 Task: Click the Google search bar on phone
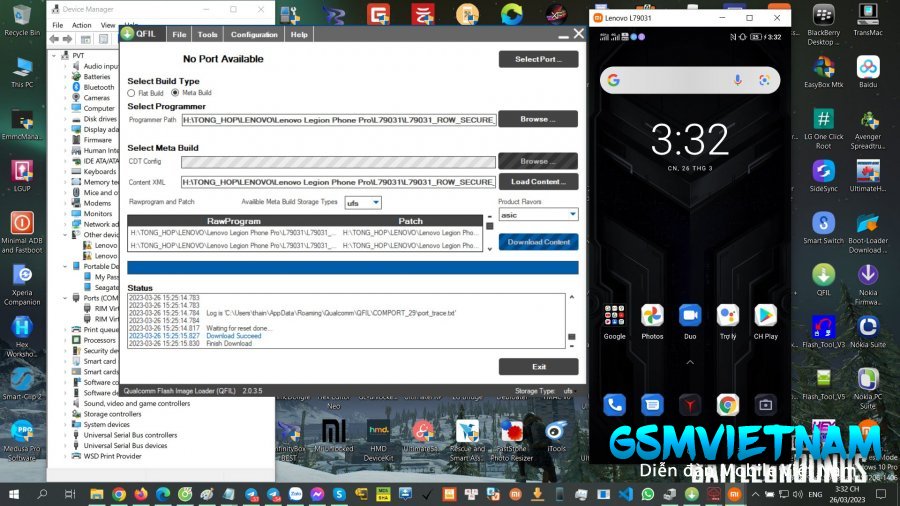pyautogui.click(x=690, y=80)
